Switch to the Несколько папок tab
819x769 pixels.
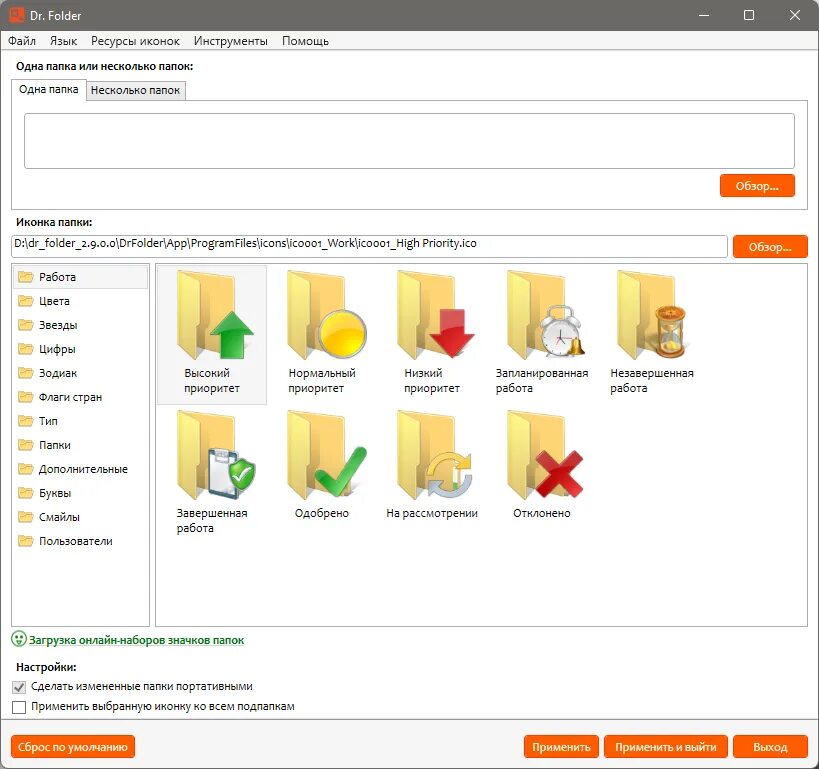pyautogui.click(x=135, y=90)
